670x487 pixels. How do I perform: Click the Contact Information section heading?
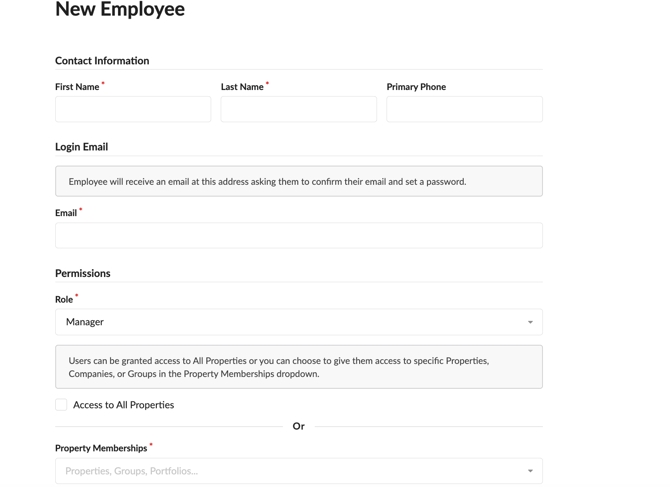(102, 61)
